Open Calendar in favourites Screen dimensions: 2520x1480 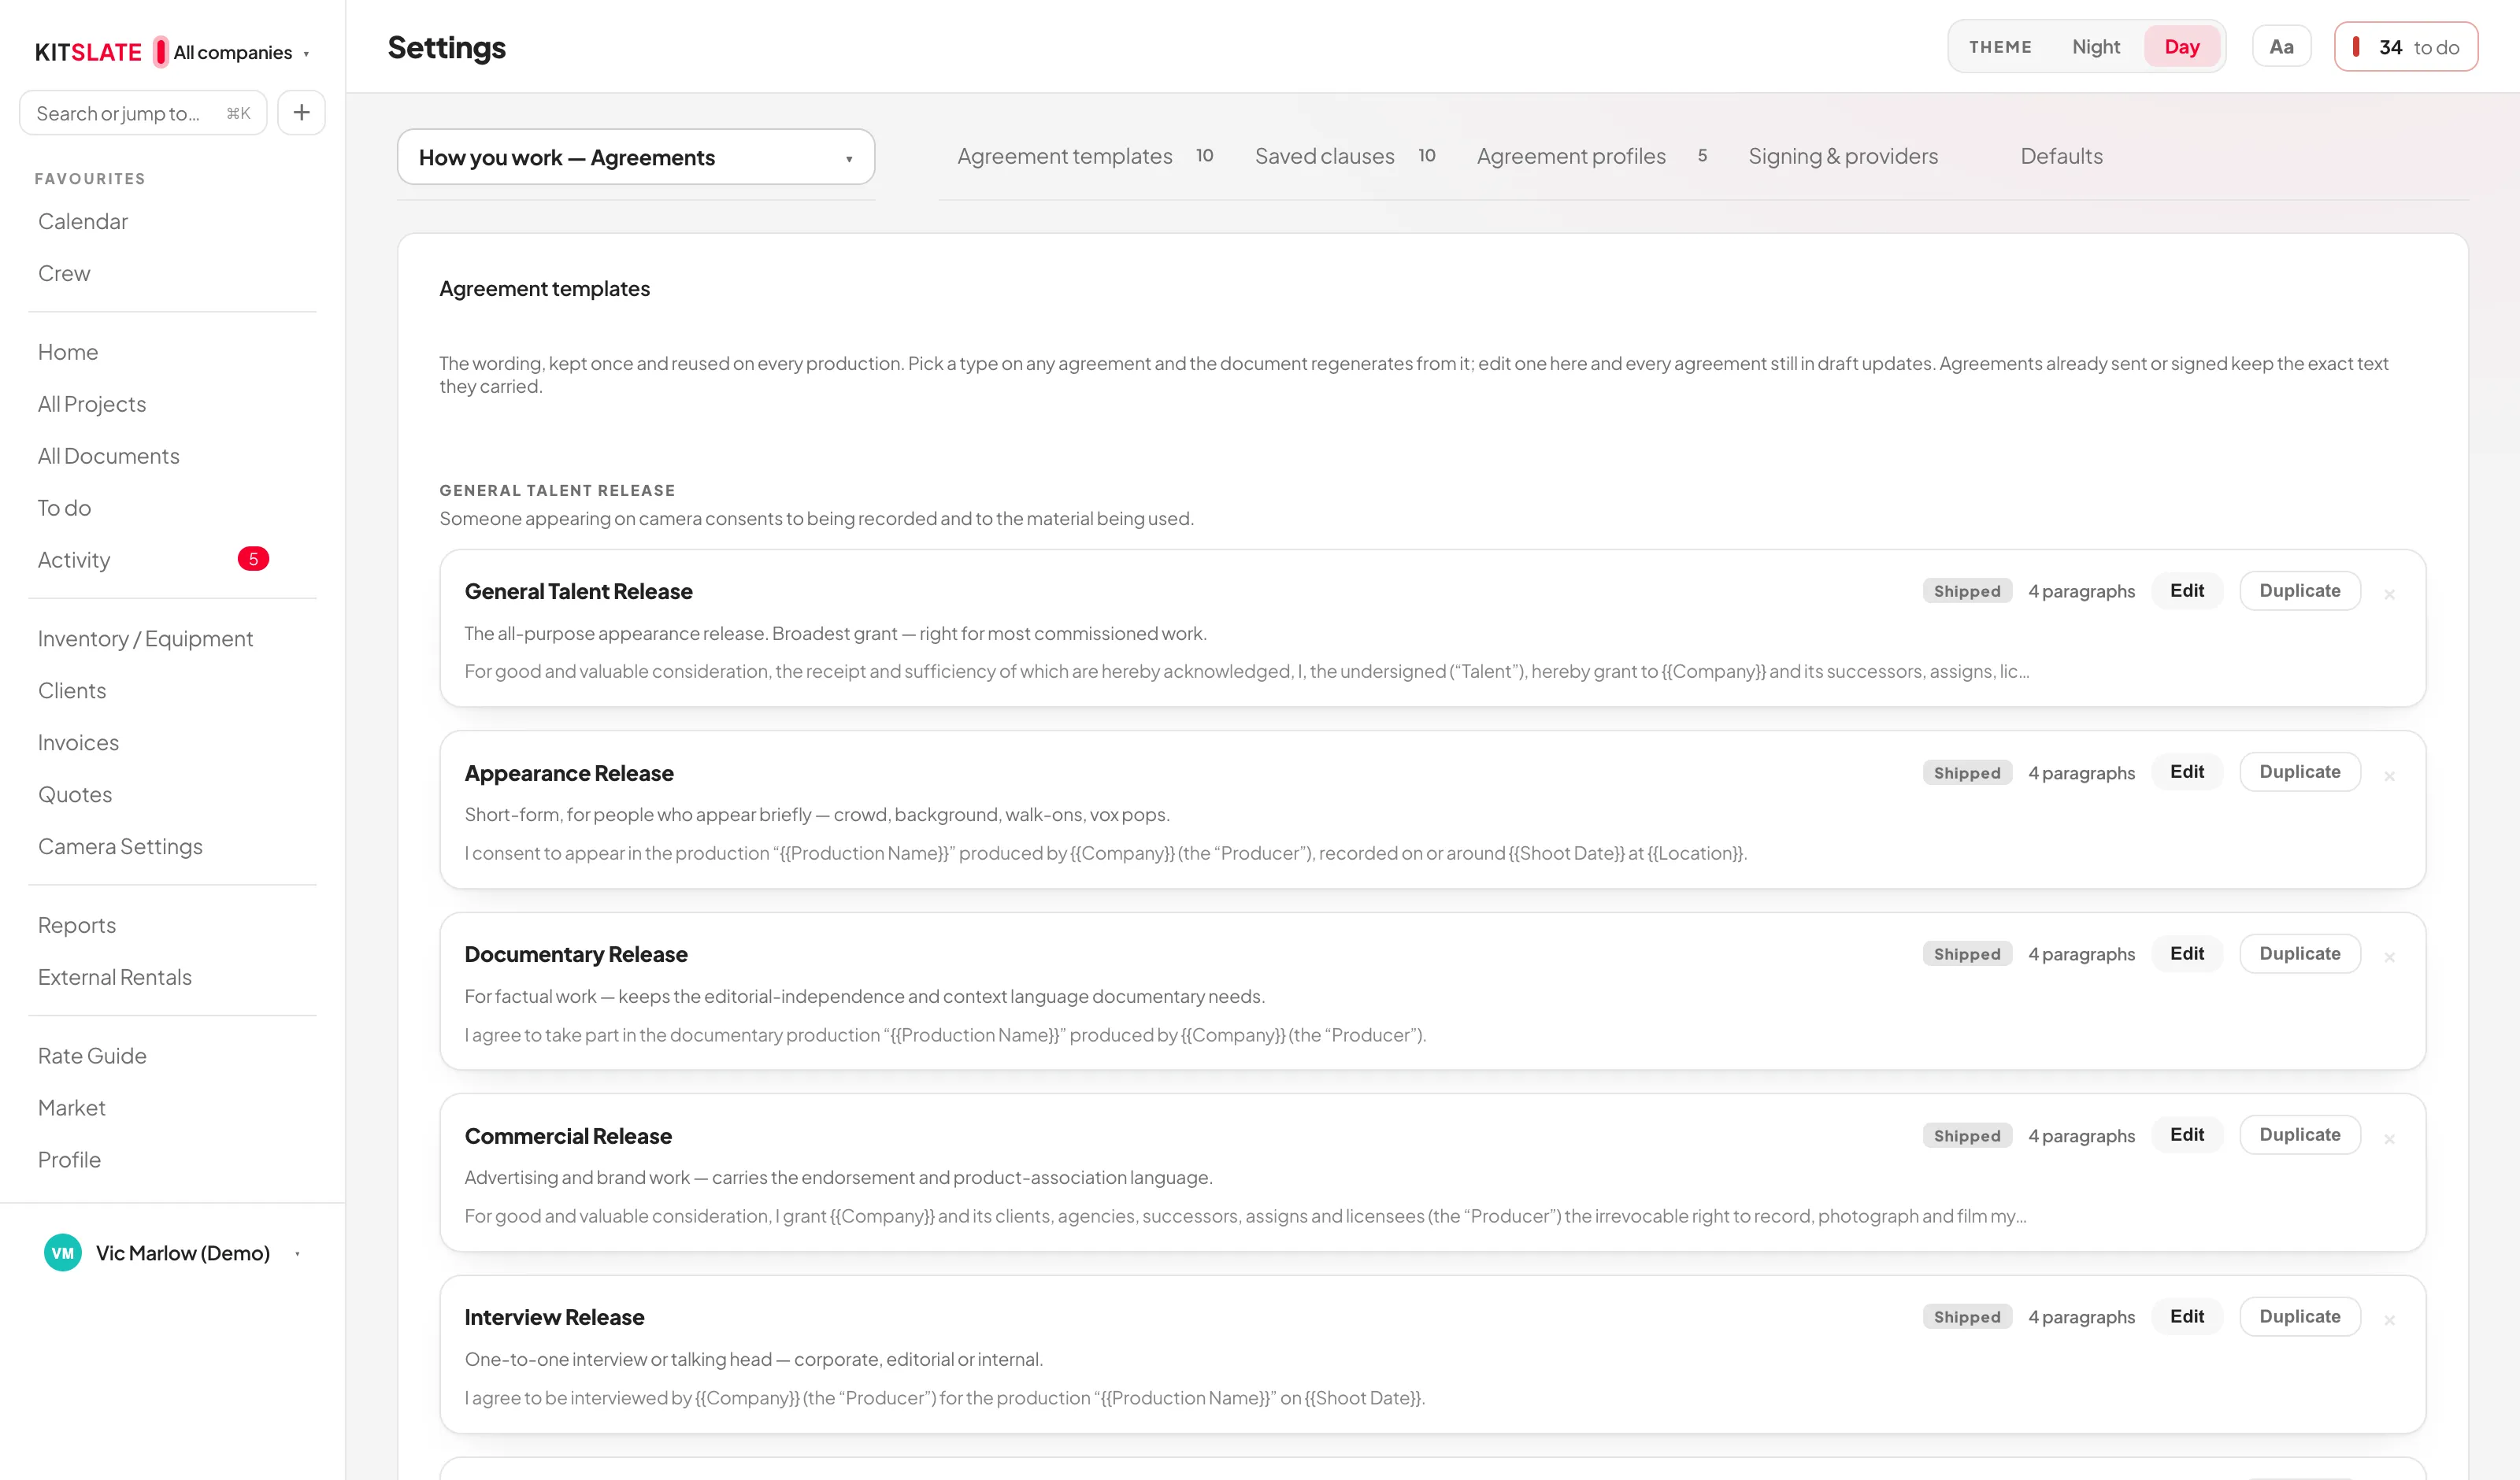pos(83,221)
